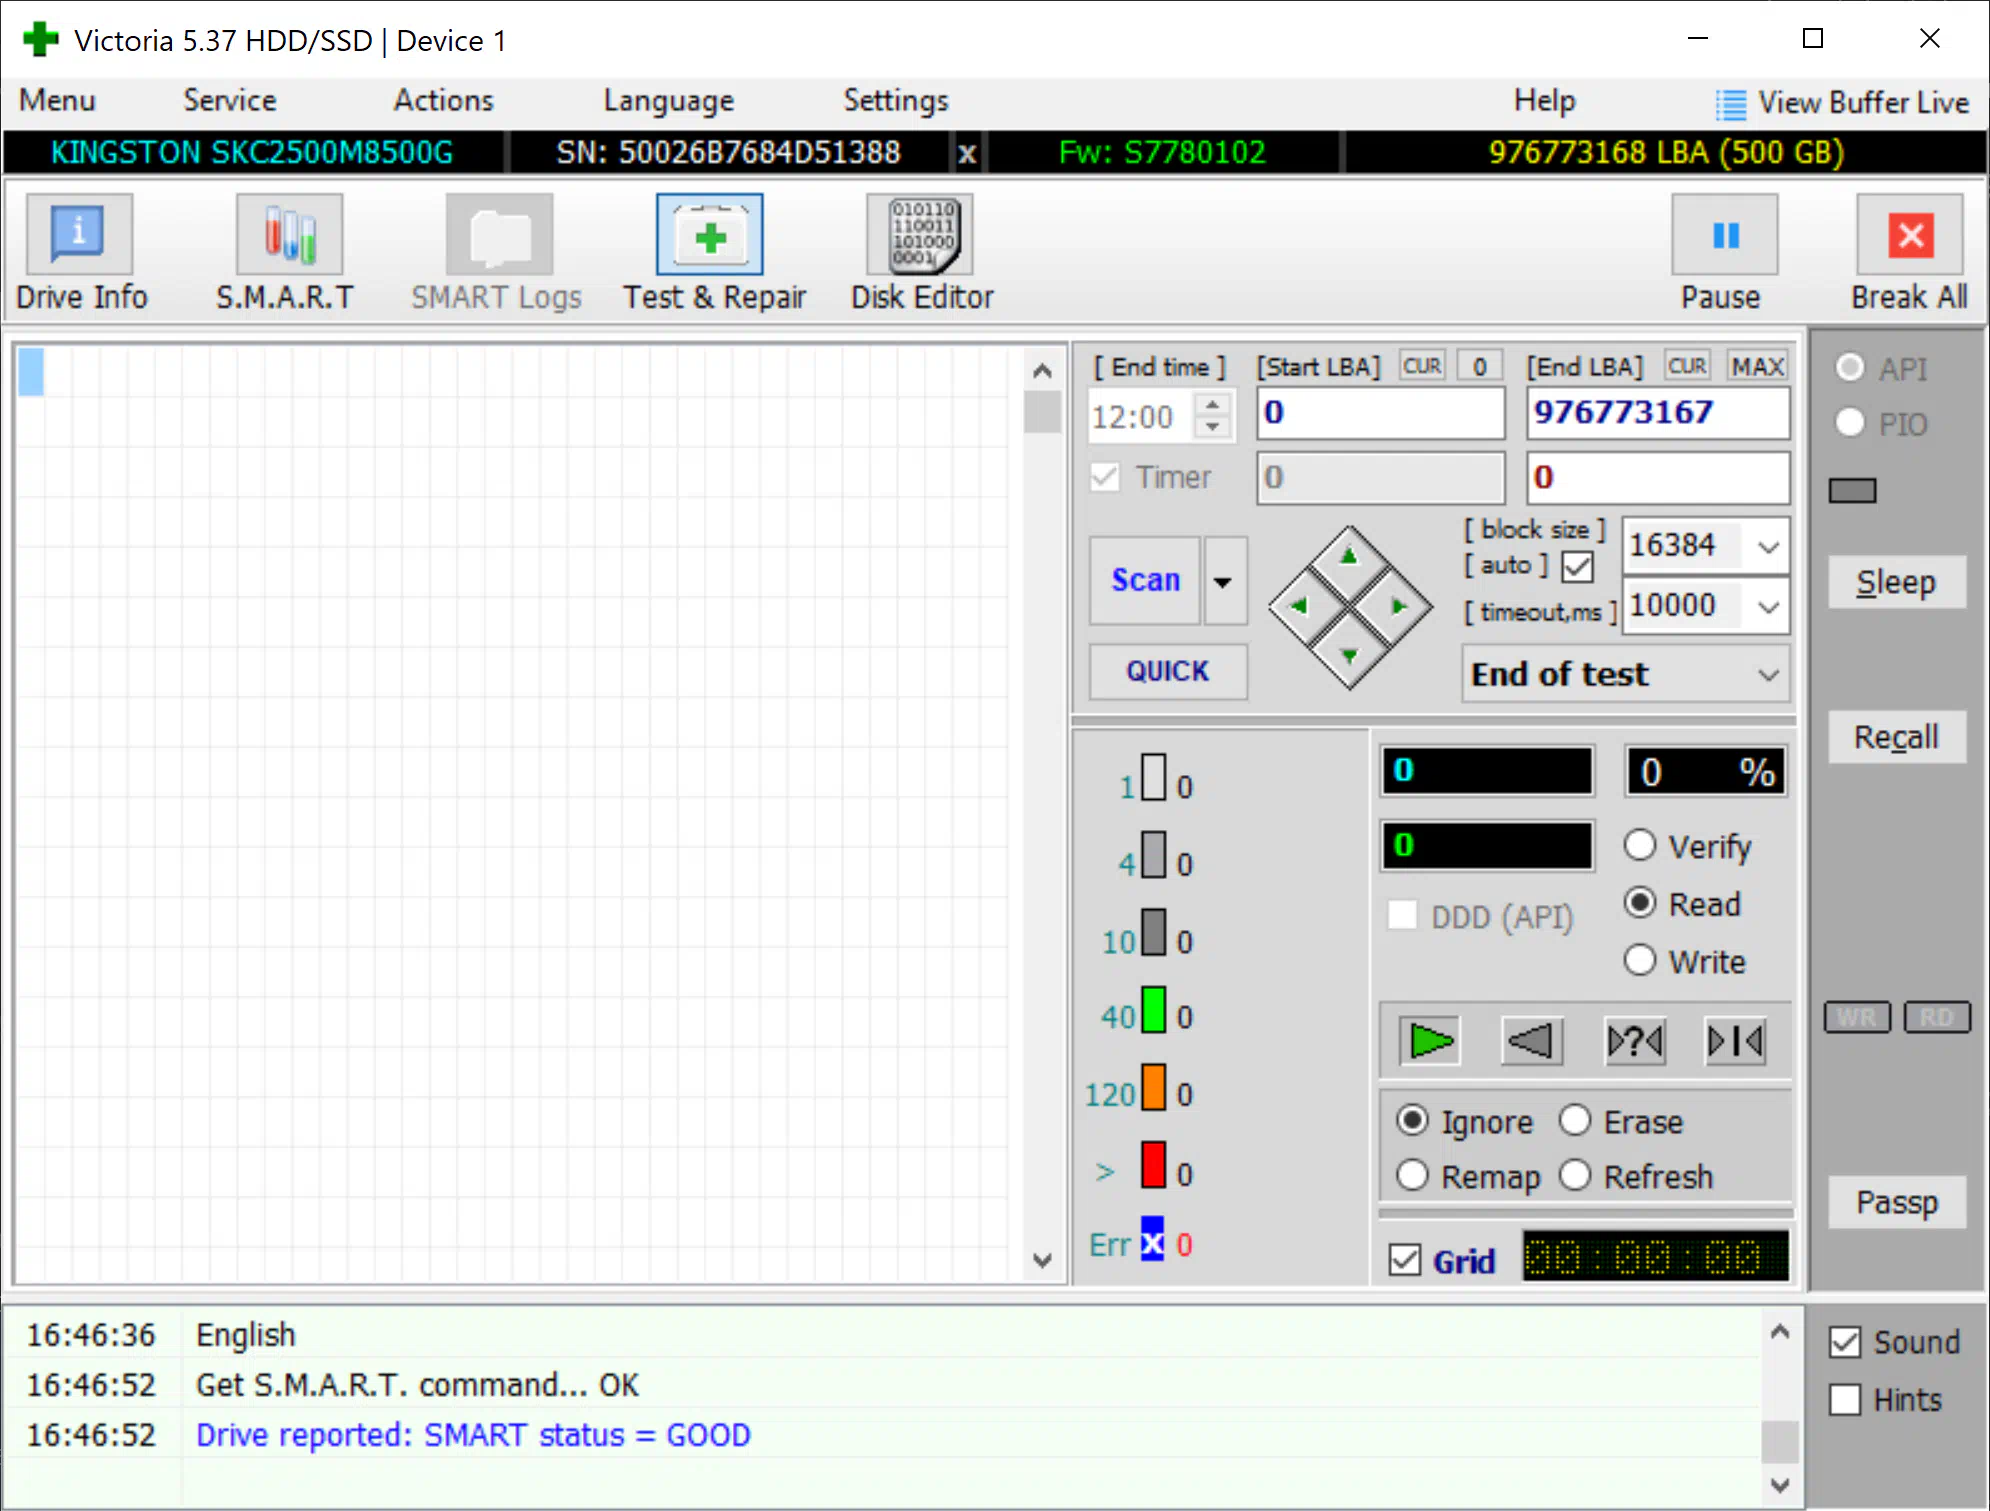The width and height of the screenshot is (1990, 1511).
Task: Click the Err blue X block icon
Action: click(x=1153, y=1240)
